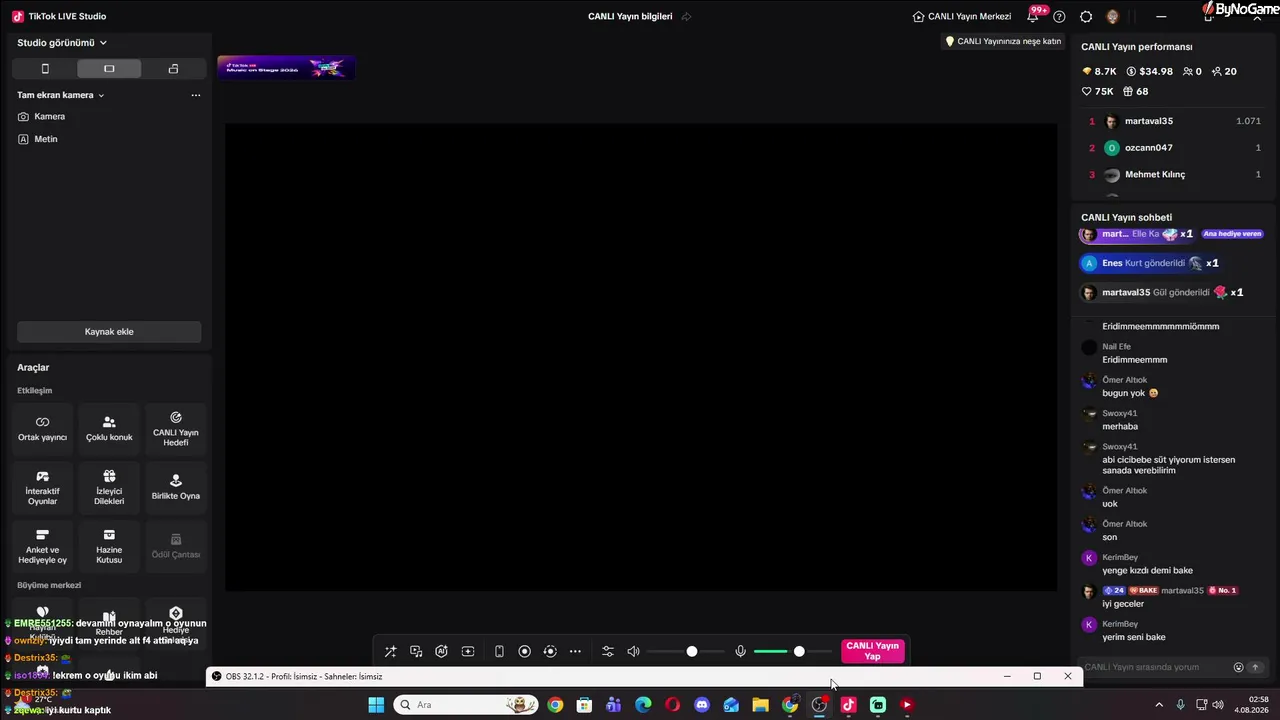The image size is (1280, 720).
Task: Click the TikTok Music on Stage banner
Action: 286,68
